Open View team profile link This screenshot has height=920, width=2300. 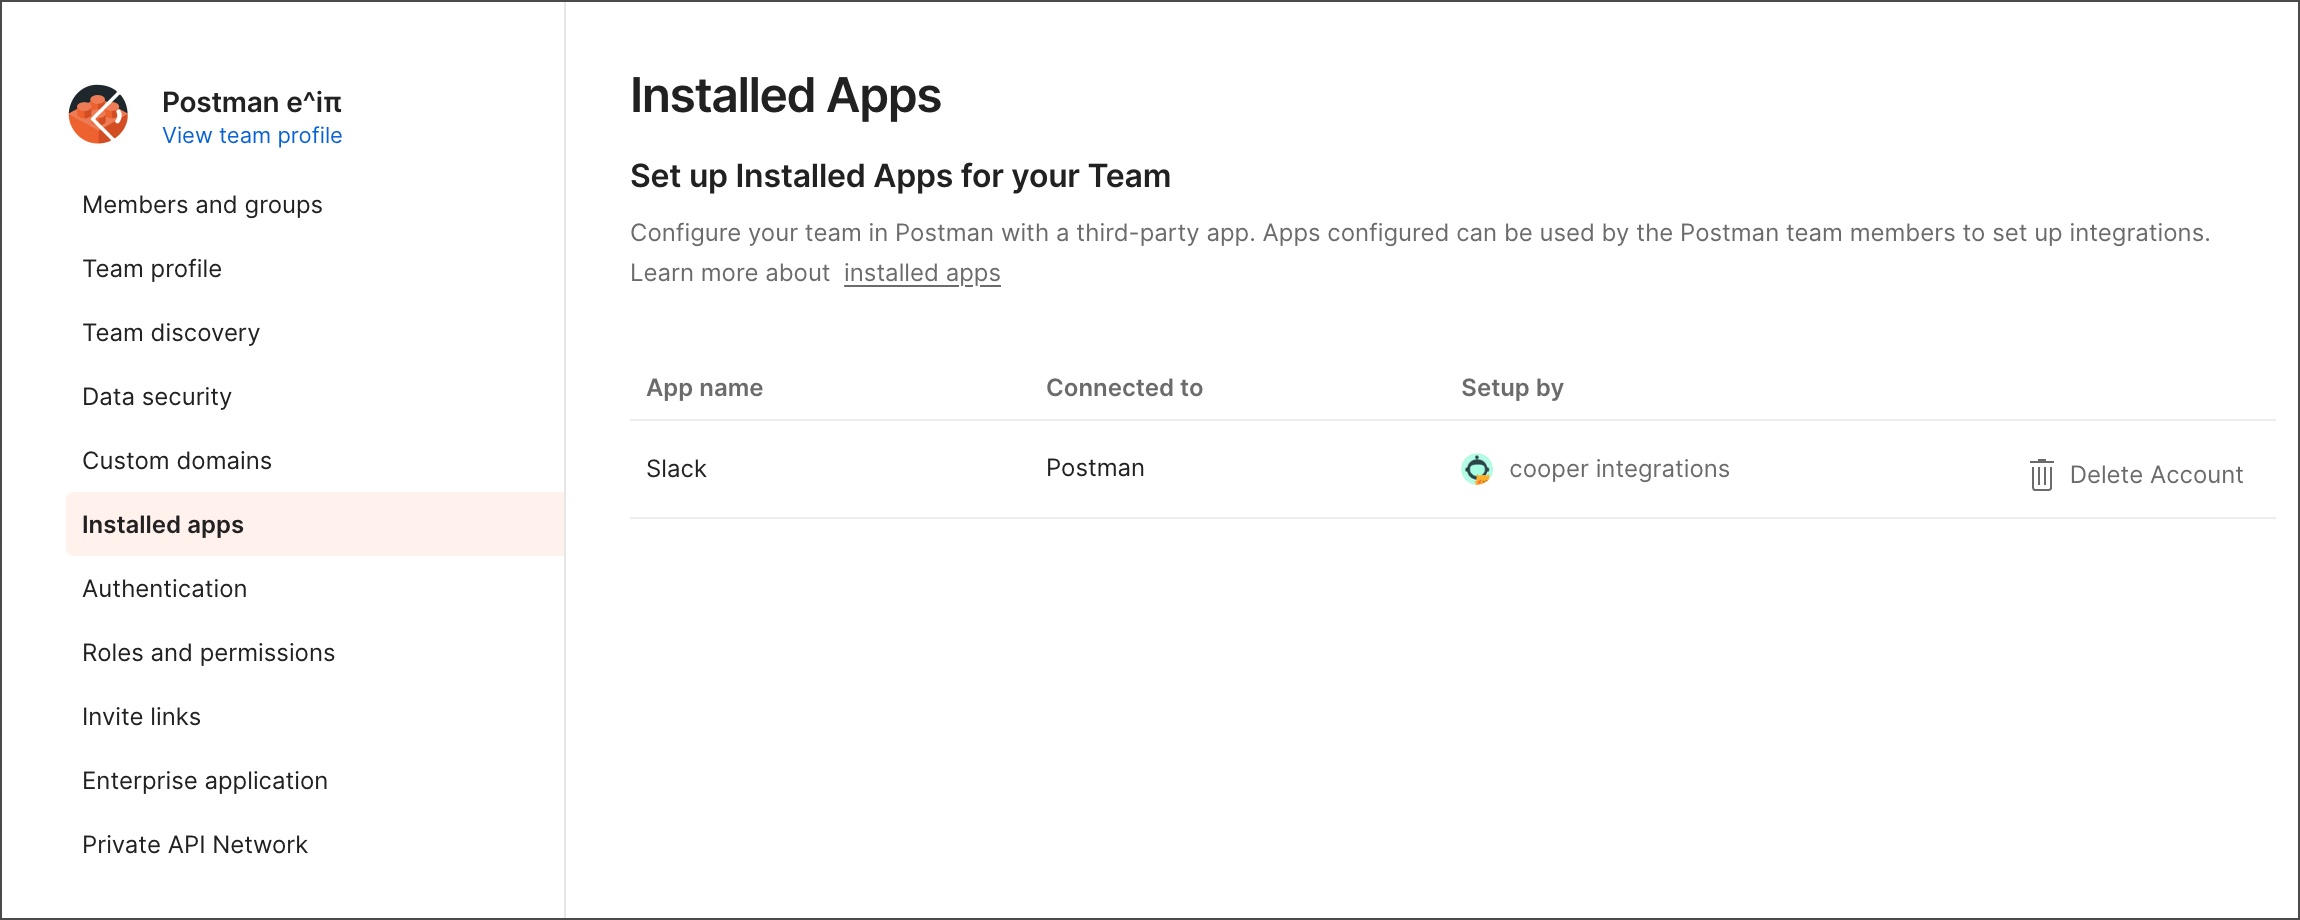point(252,135)
